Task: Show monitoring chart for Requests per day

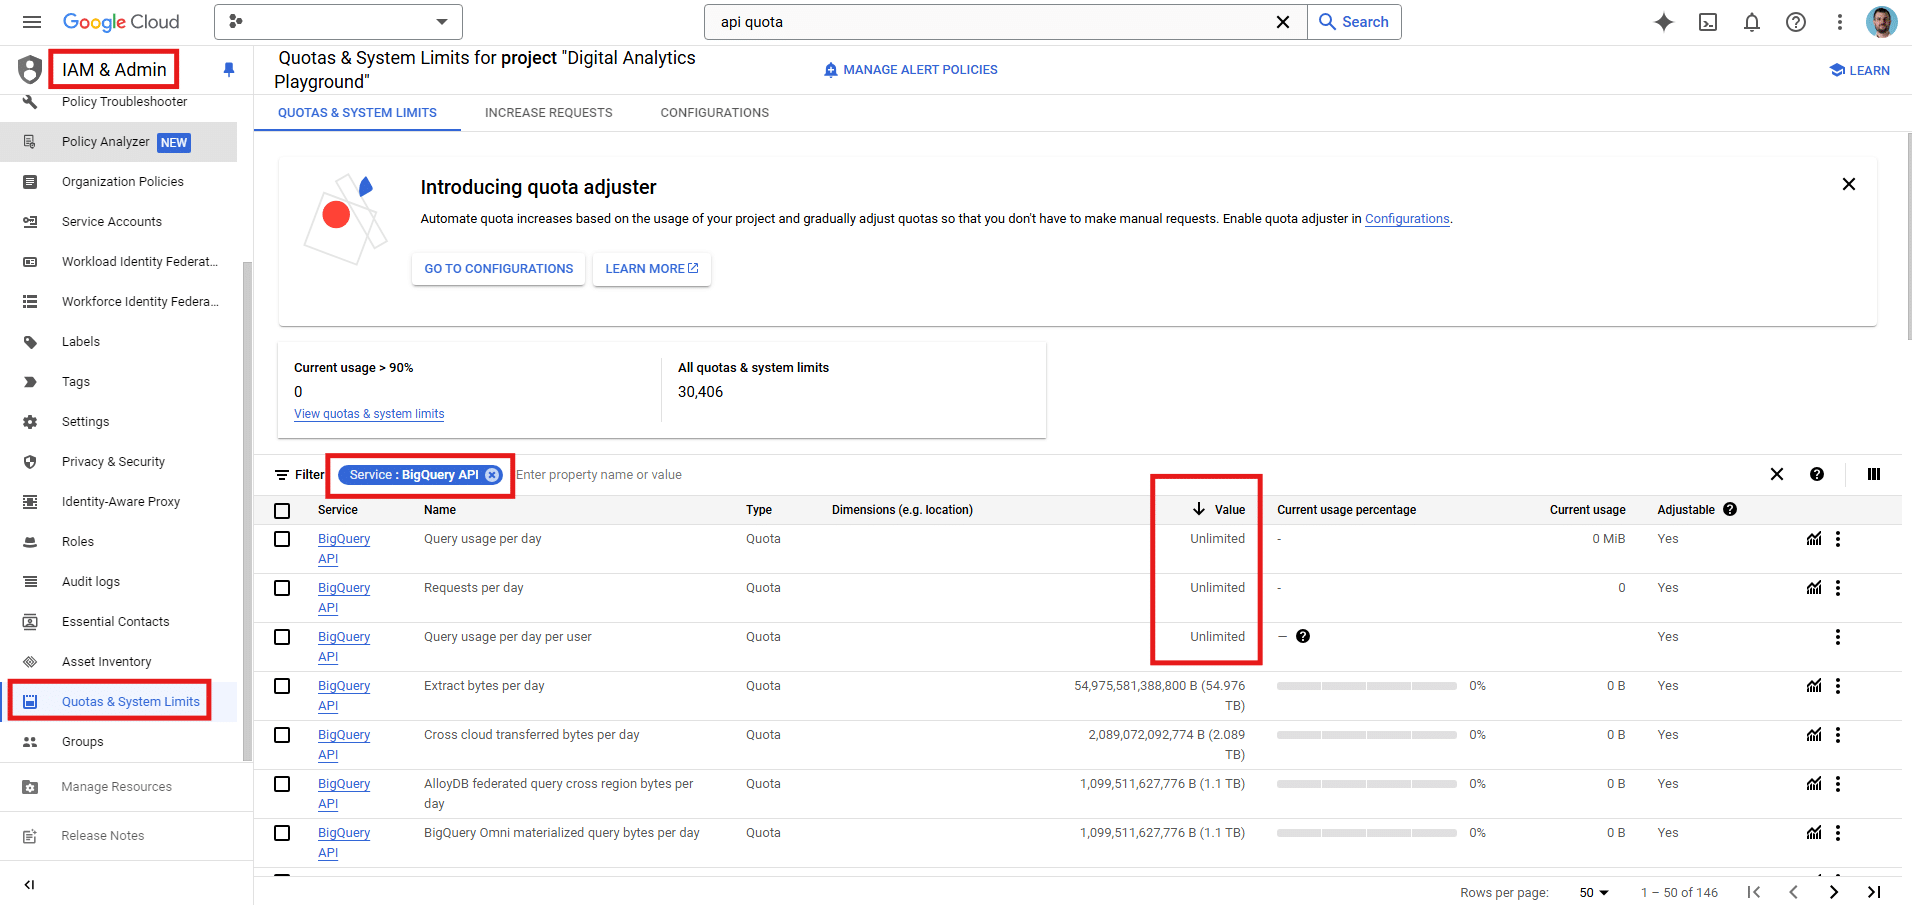Action: tap(1814, 588)
